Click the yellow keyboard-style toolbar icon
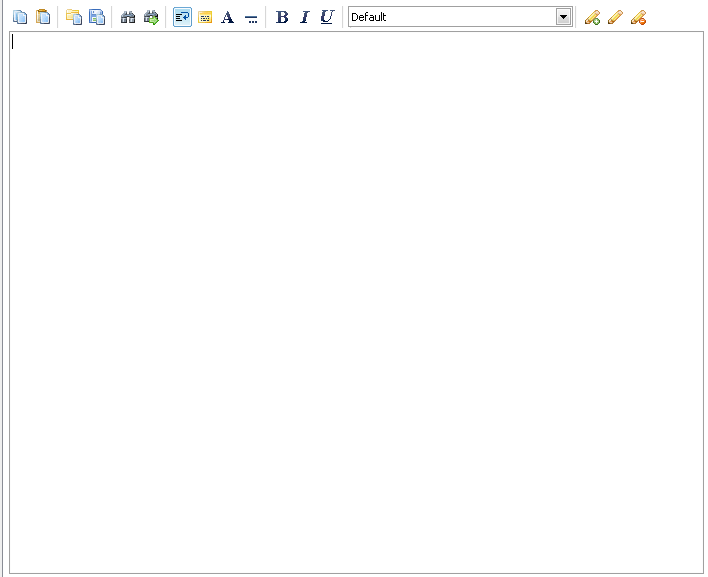708x577 pixels. (205, 17)
